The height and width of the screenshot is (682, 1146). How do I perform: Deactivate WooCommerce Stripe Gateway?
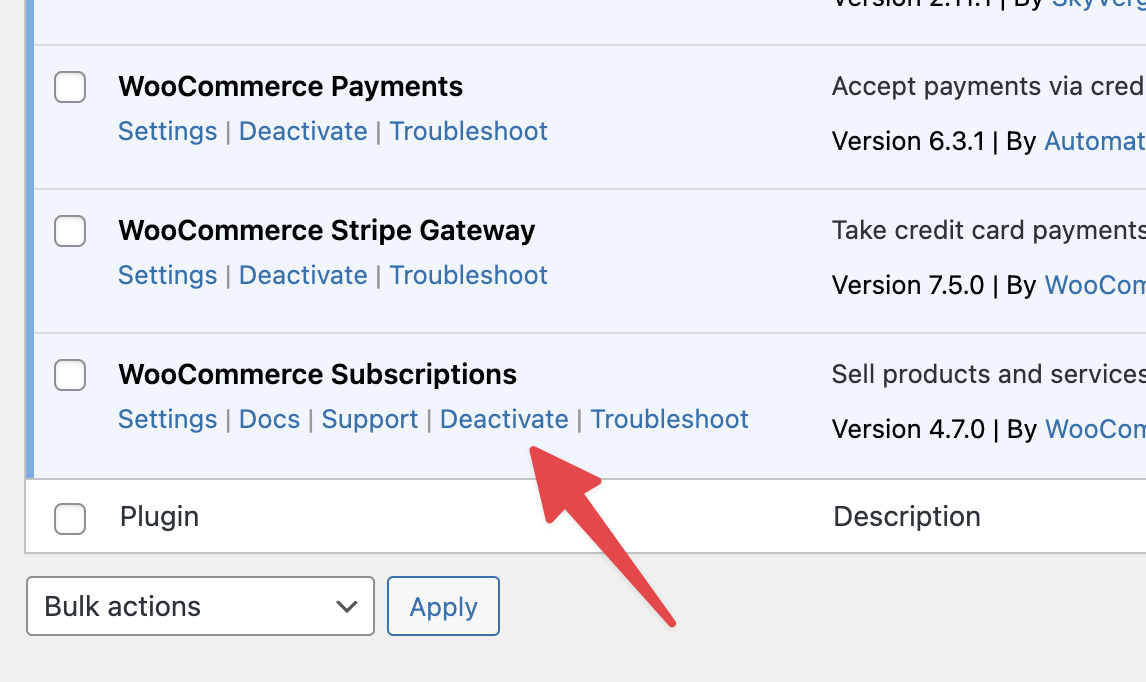(x=303, y=275)
